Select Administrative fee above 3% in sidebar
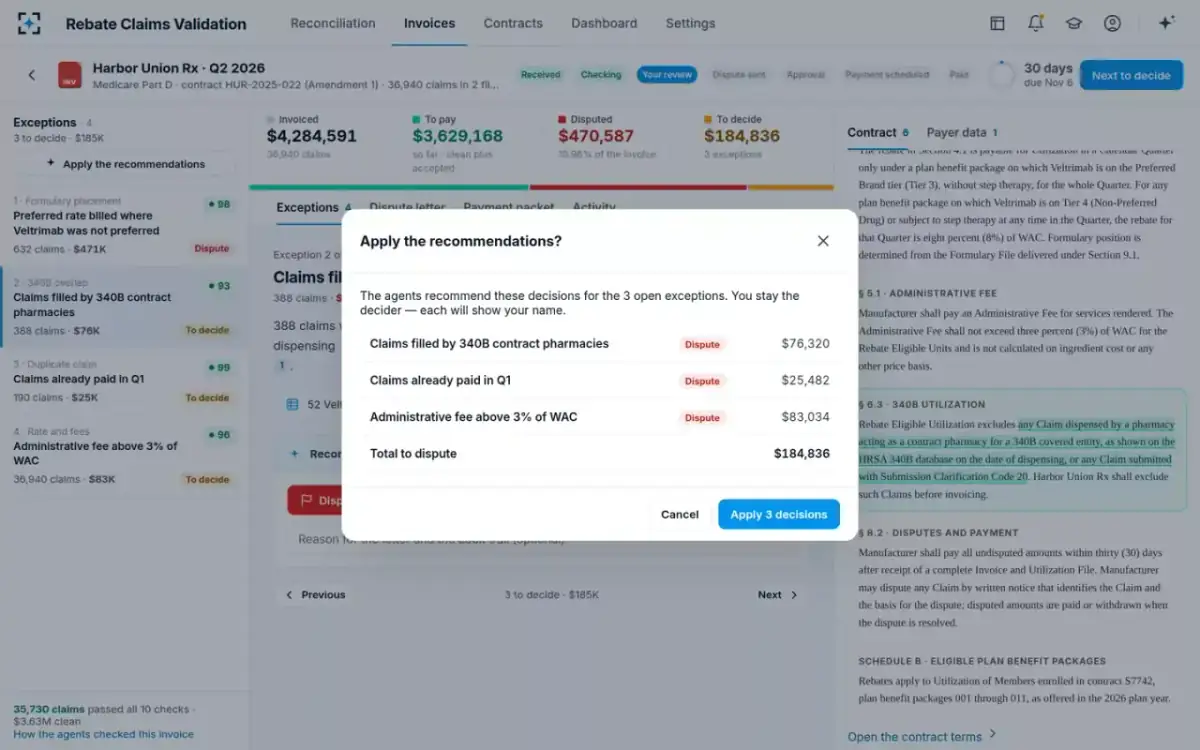Screen dimensions: 1200x750 coord(124,456)
